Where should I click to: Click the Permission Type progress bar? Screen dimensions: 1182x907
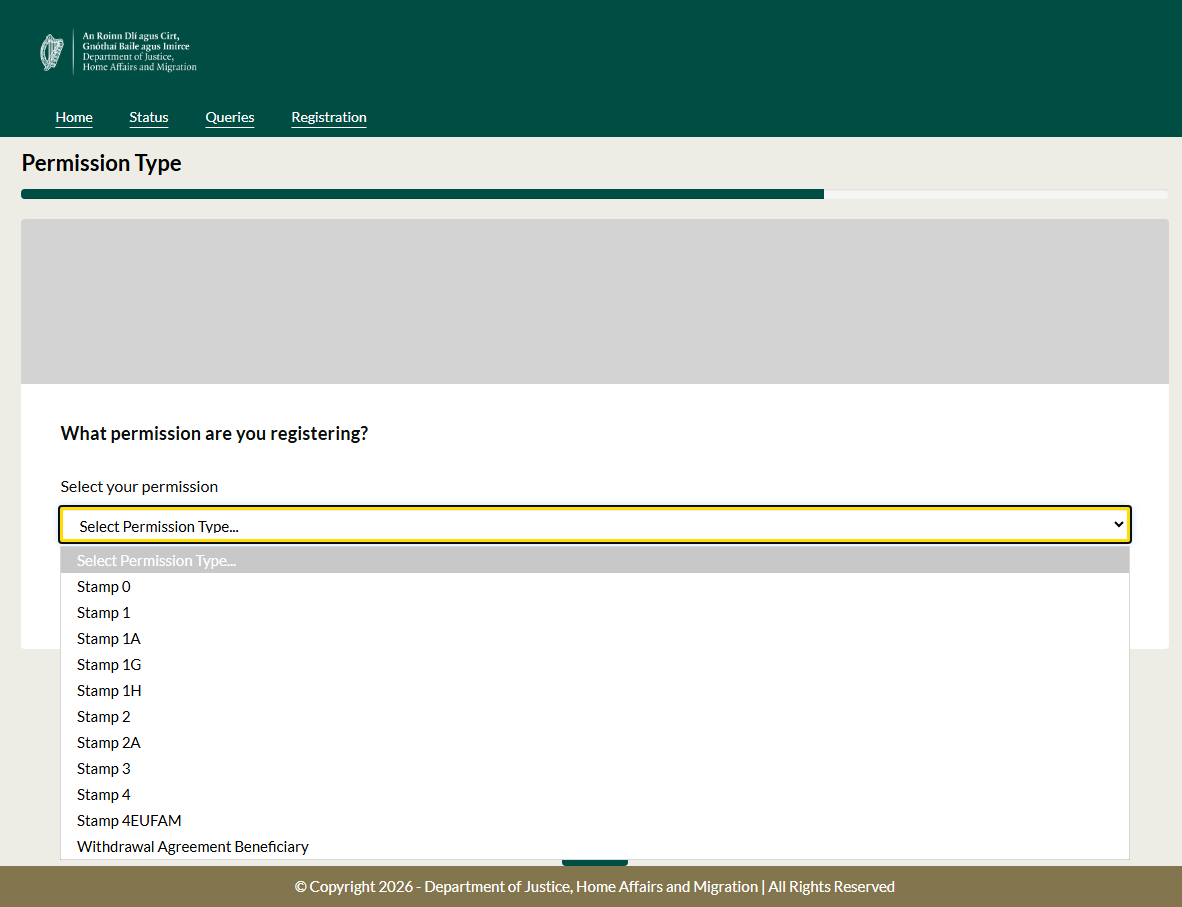click(595, 195)
